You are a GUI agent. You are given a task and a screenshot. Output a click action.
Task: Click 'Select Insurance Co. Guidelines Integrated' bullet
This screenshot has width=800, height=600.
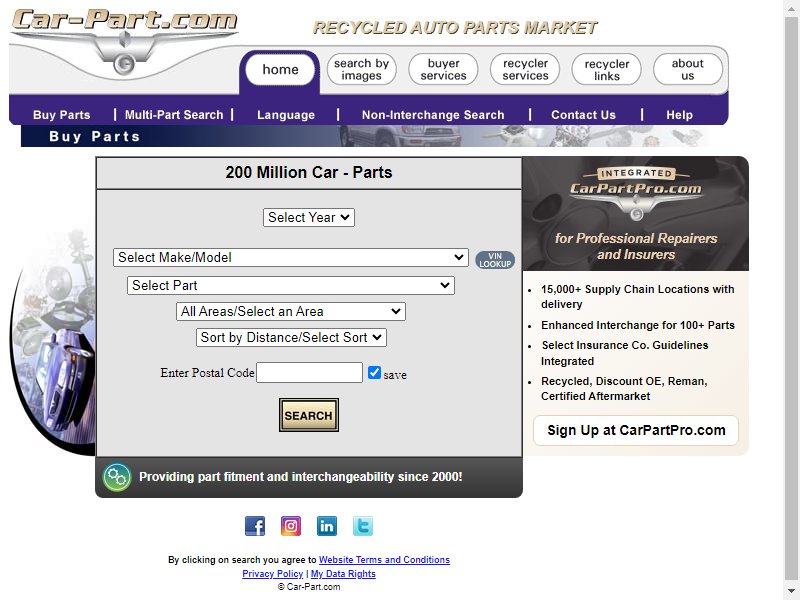(624, 353)
